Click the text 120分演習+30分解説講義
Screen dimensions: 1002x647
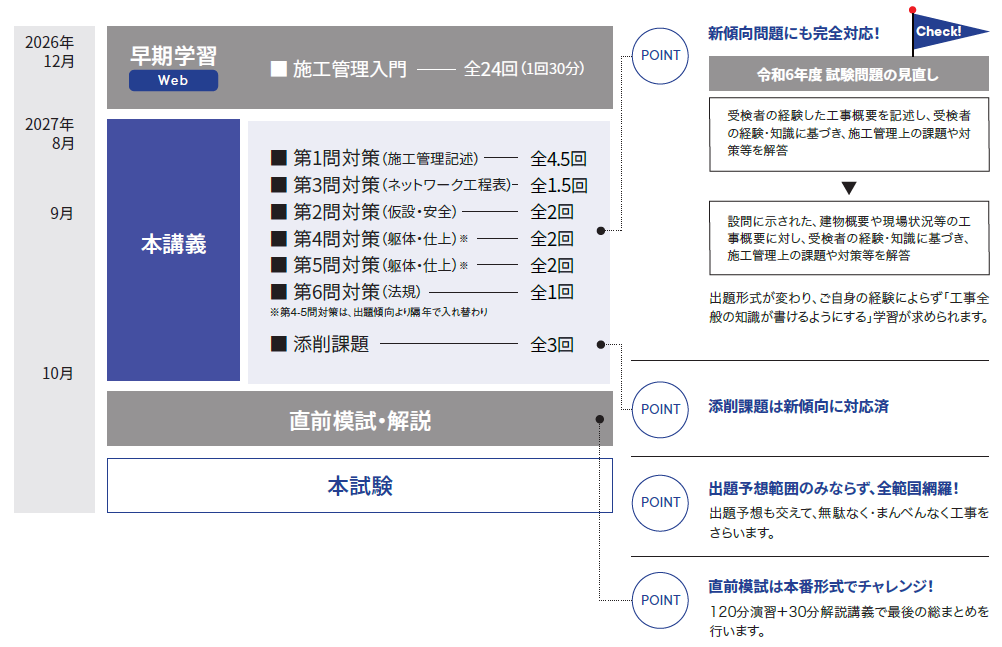pyautogui.click(x=849, y=621)
